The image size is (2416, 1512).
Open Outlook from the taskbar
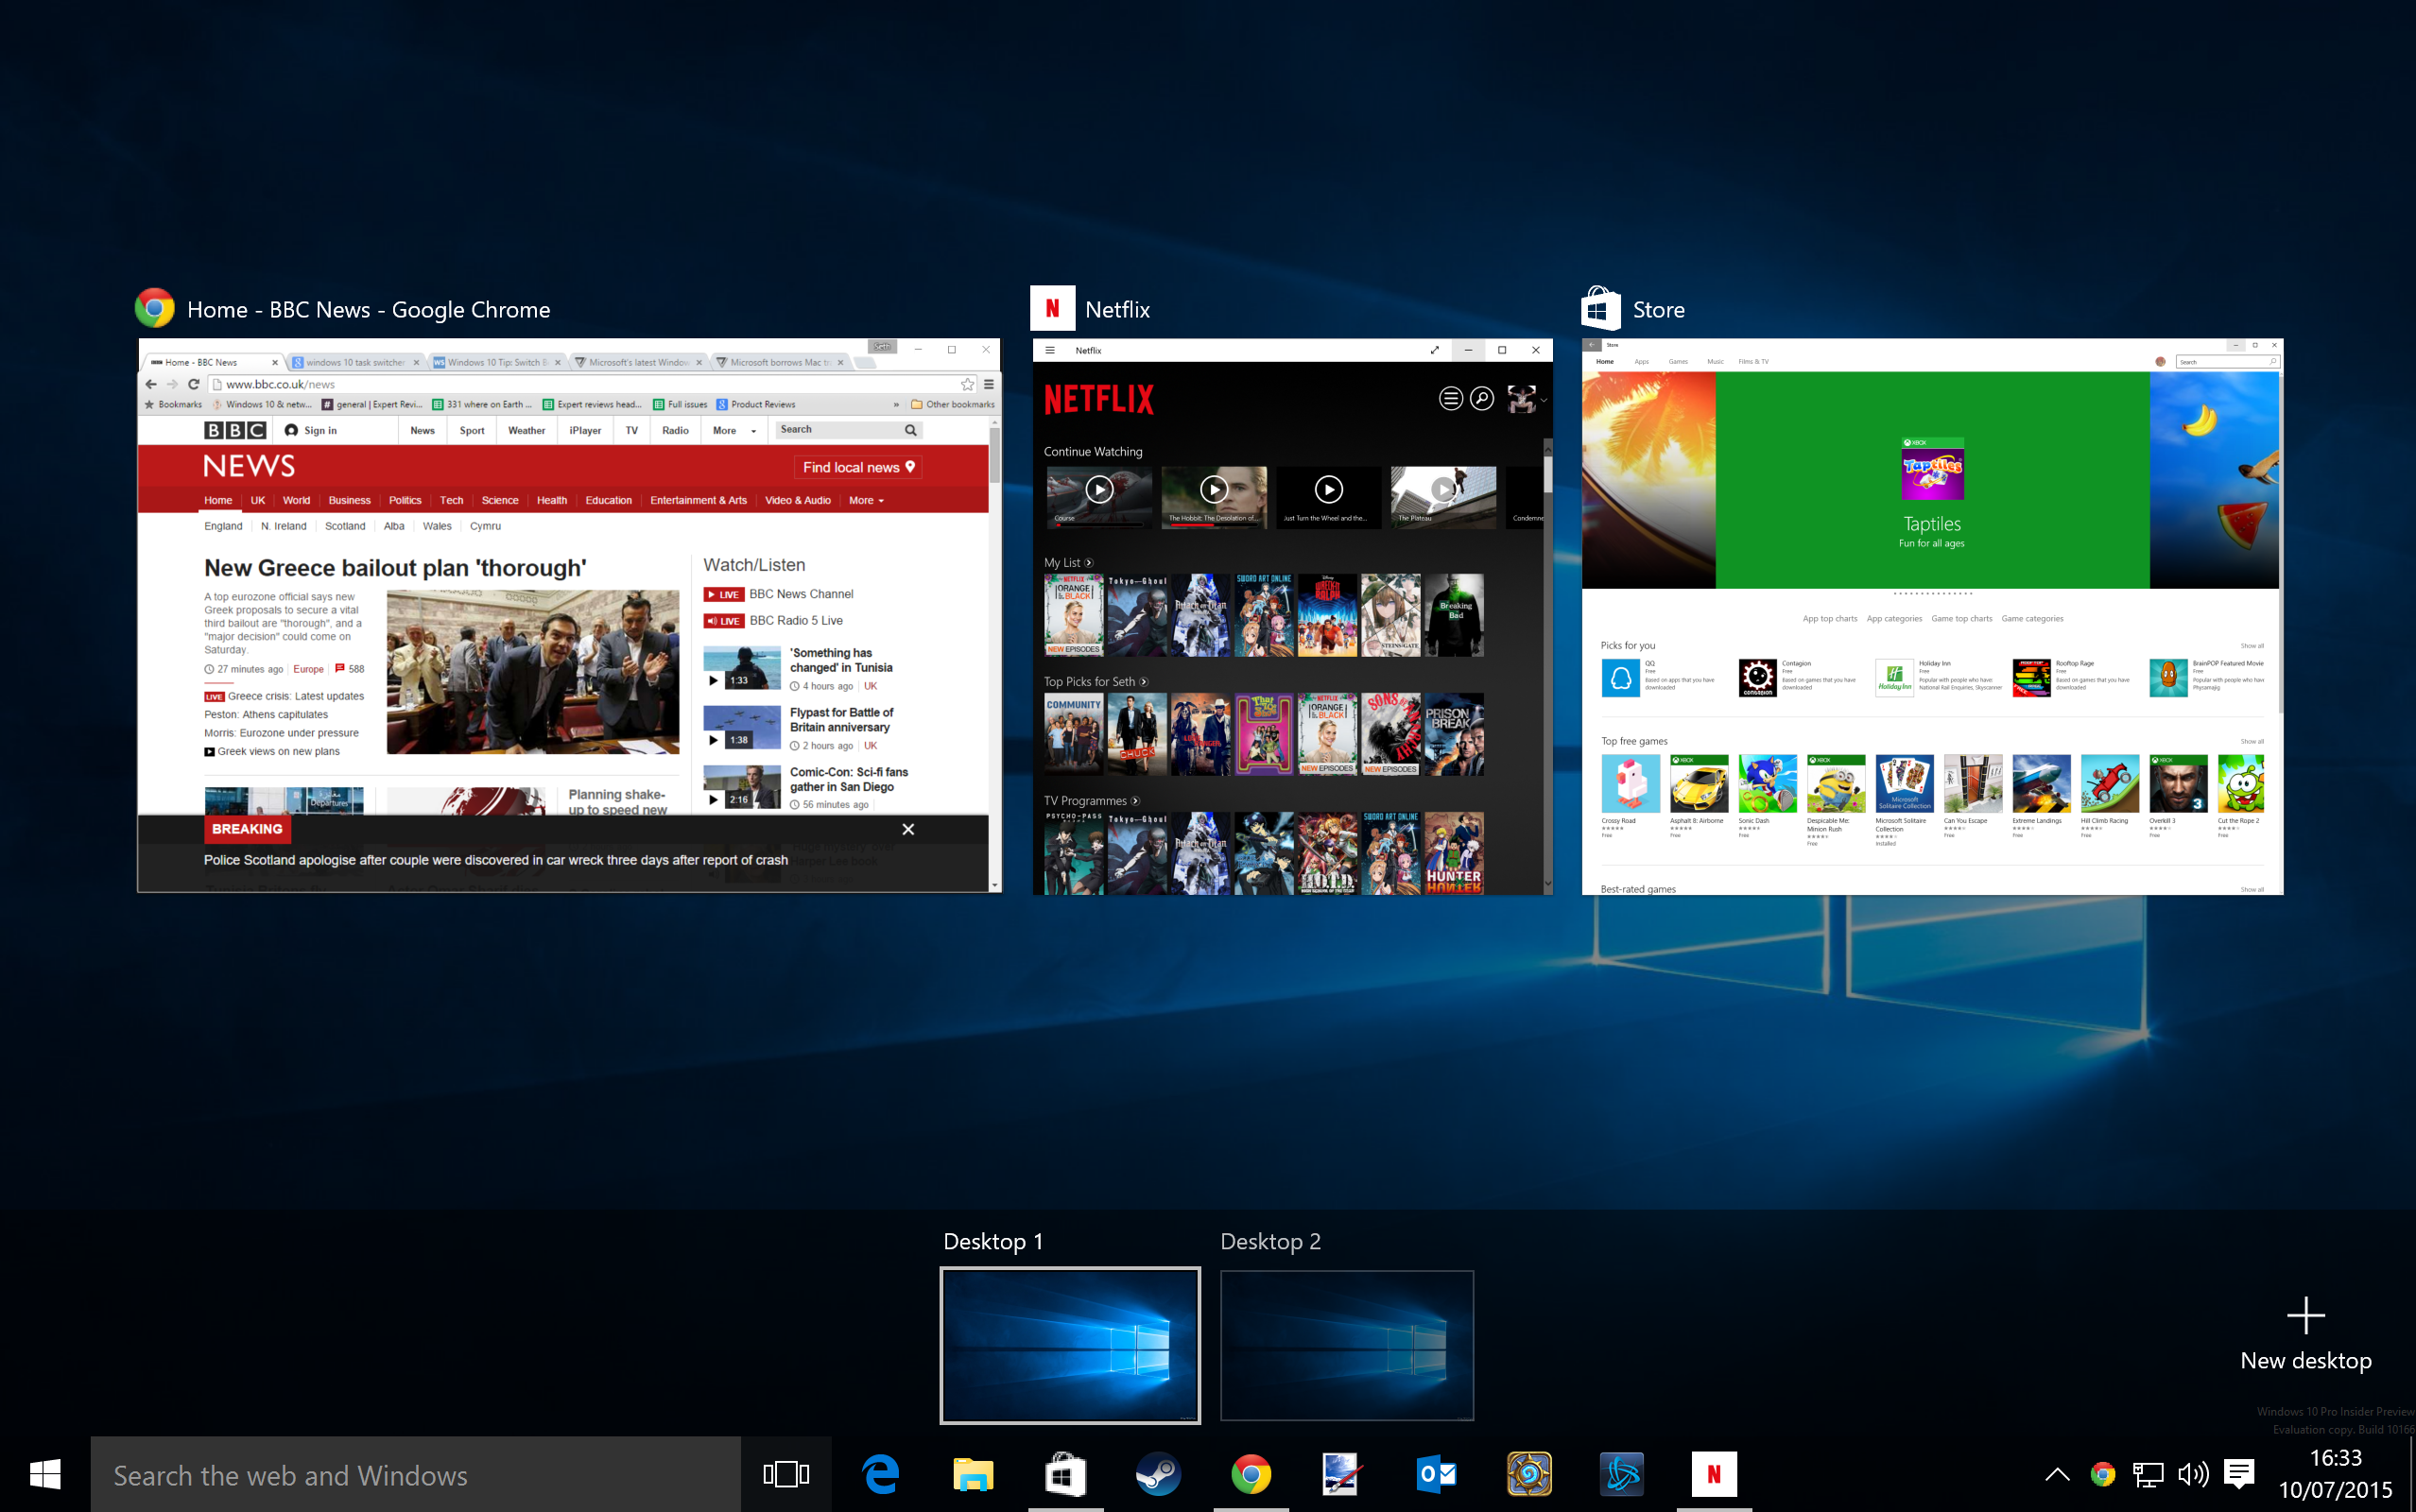pos(1437,1474)
